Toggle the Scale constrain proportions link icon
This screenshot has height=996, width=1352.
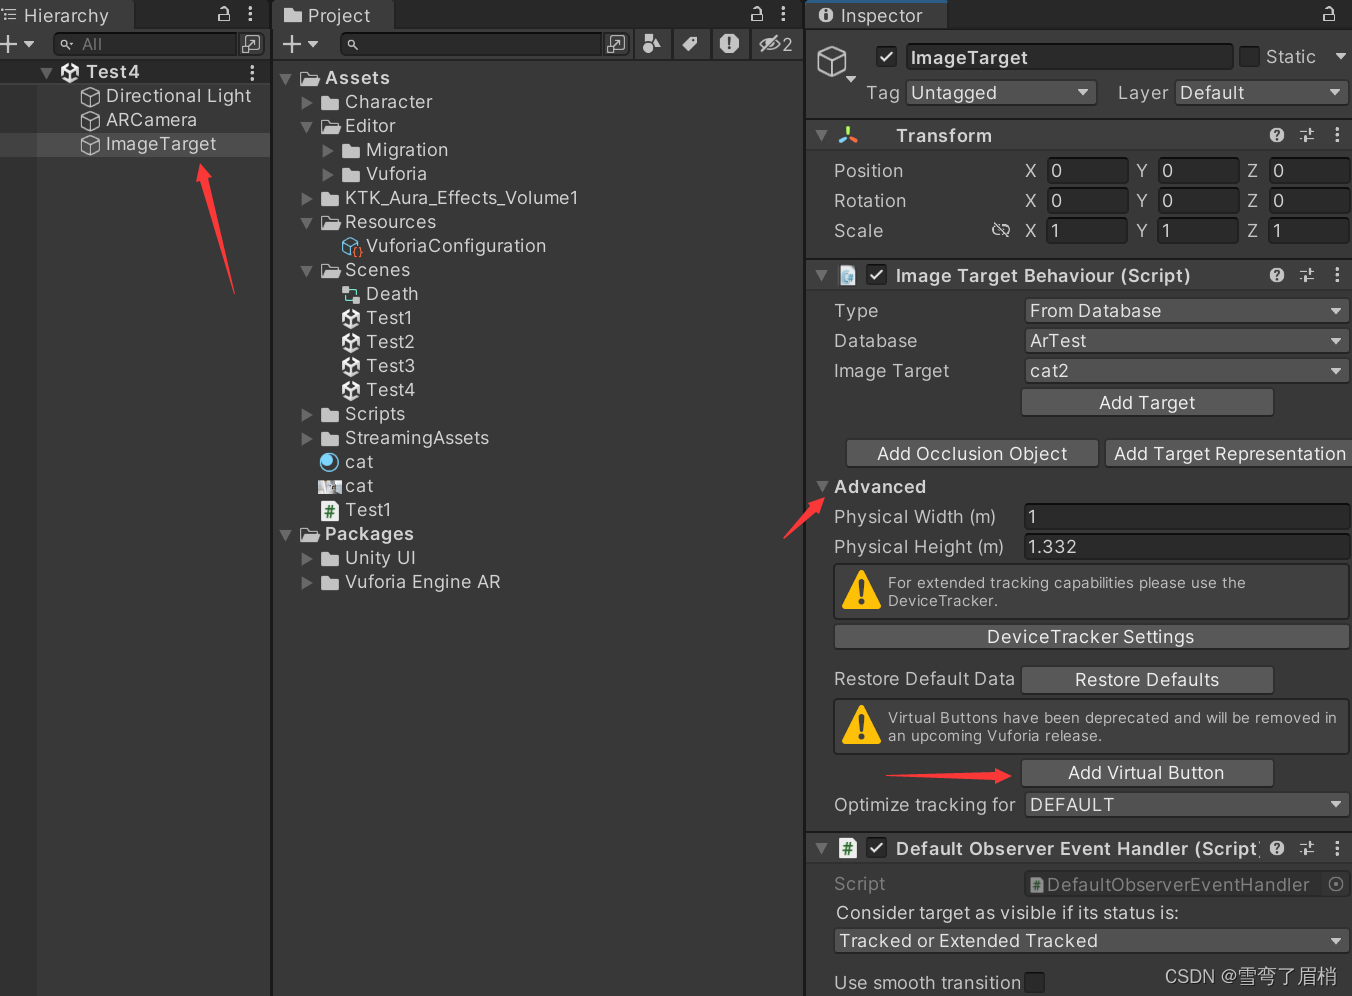[1000, 230]
